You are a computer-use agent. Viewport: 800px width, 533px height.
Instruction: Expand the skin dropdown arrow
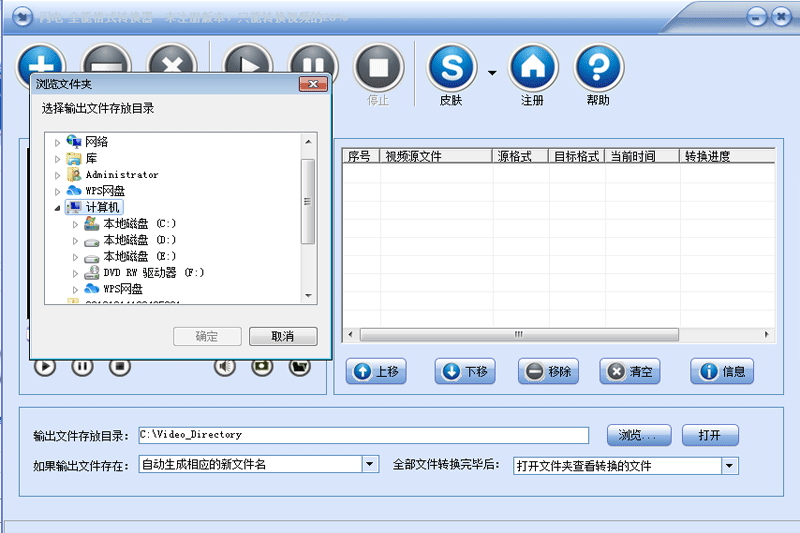[x=492, y=73]
